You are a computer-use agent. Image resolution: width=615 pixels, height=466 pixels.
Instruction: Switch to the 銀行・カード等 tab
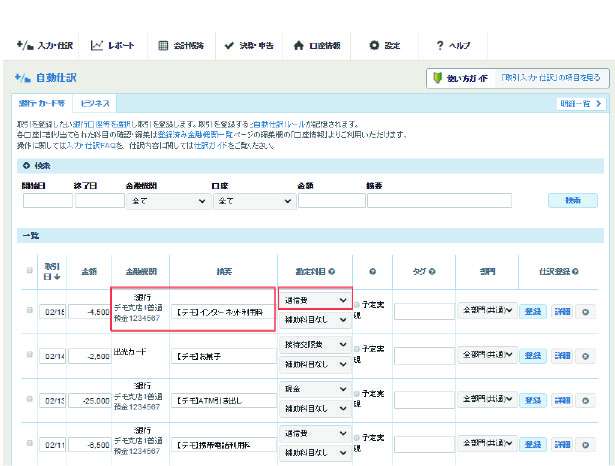(x=42, y=104)
